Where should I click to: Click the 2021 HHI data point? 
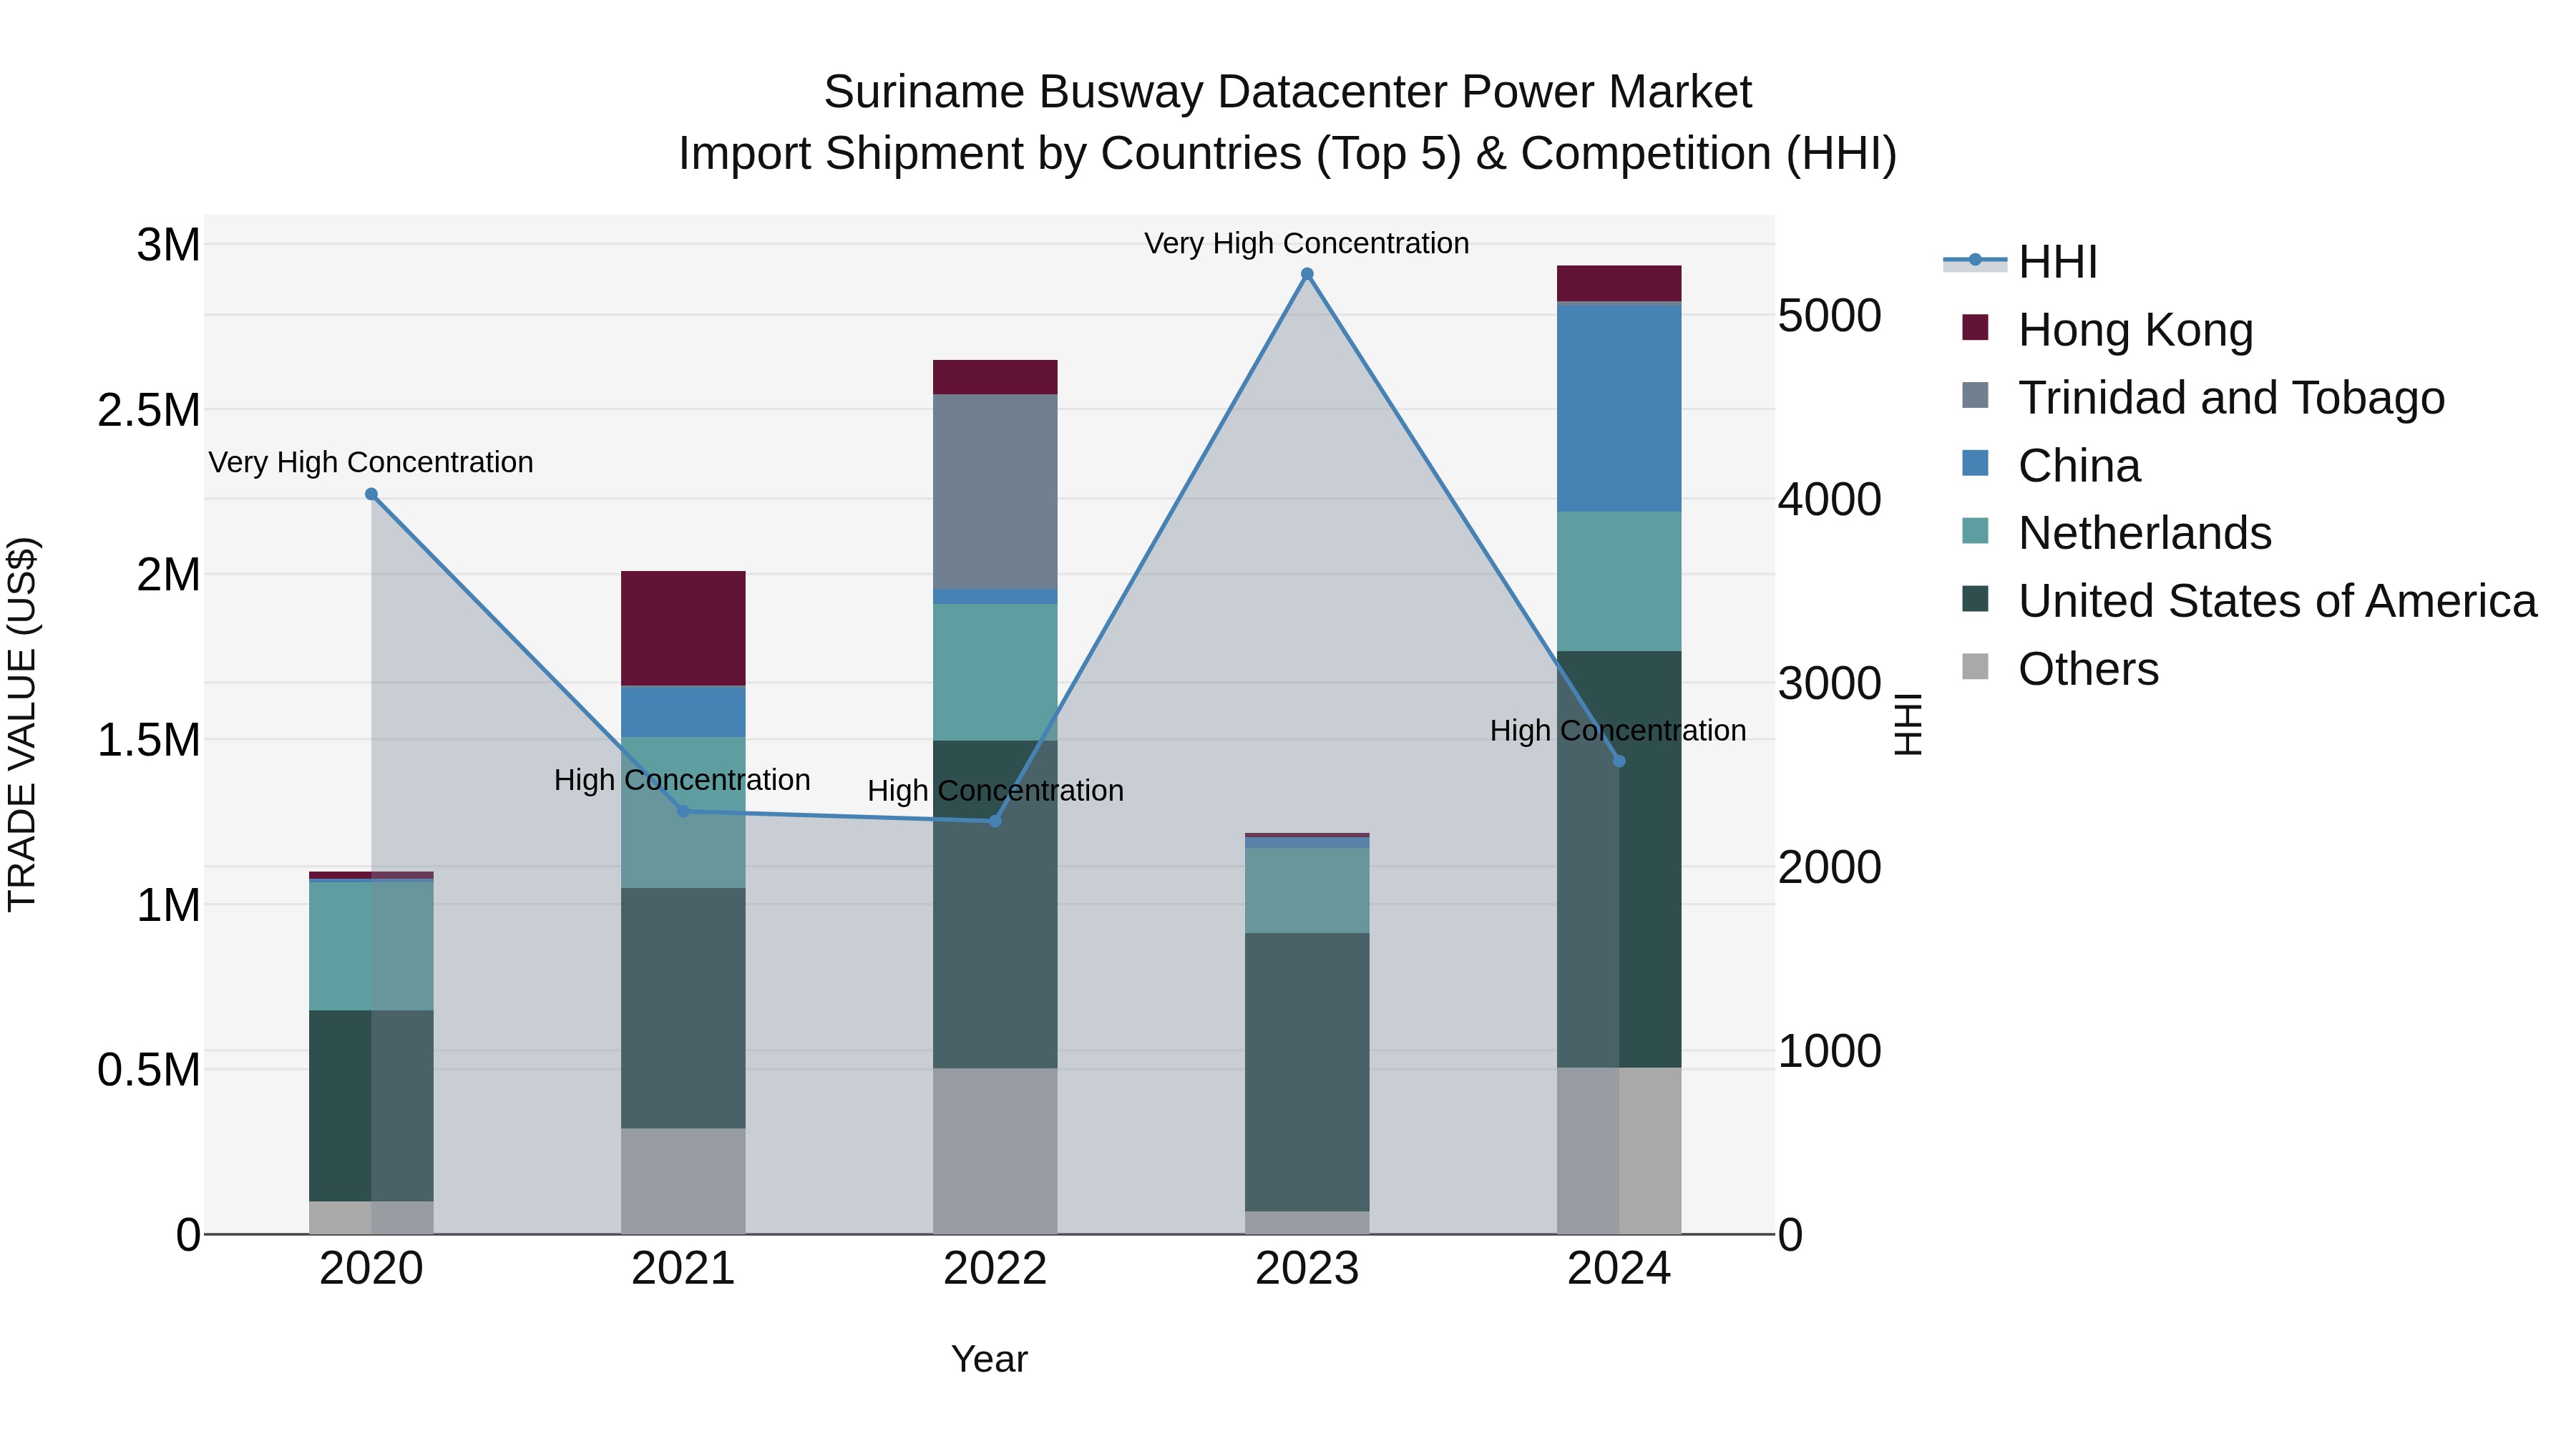(683, 811)
